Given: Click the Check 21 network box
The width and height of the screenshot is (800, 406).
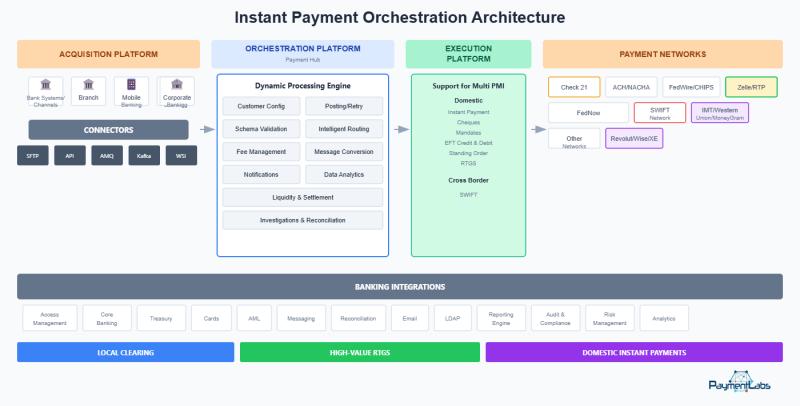Looking at the screenshot, I should click(574, 87).
